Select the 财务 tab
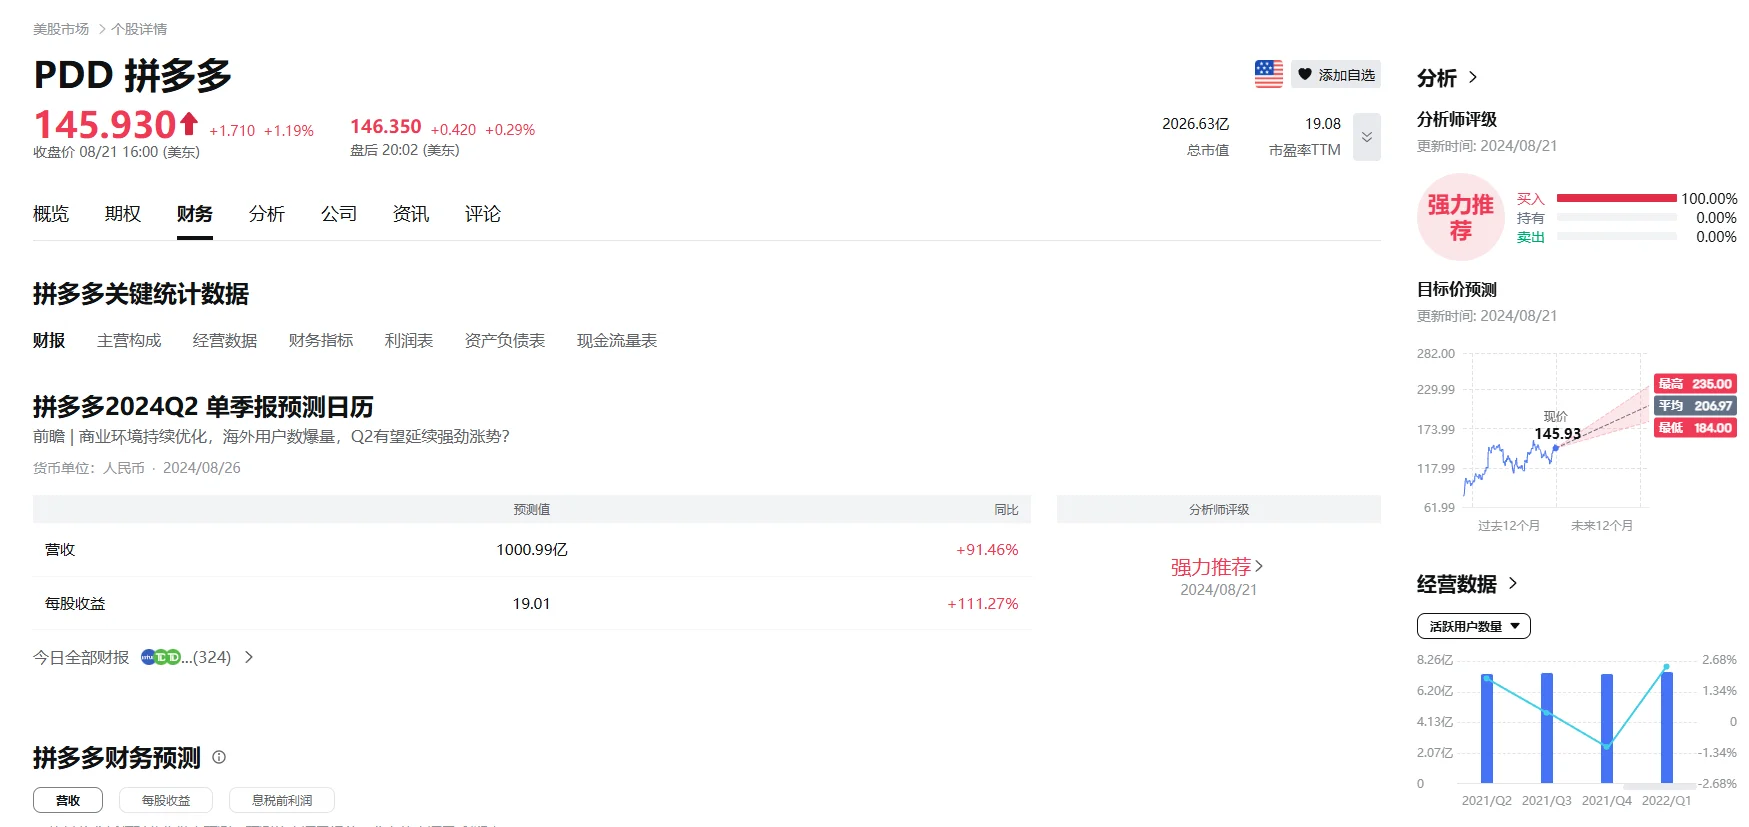1749x827 pixels. (x=195, y=214)
